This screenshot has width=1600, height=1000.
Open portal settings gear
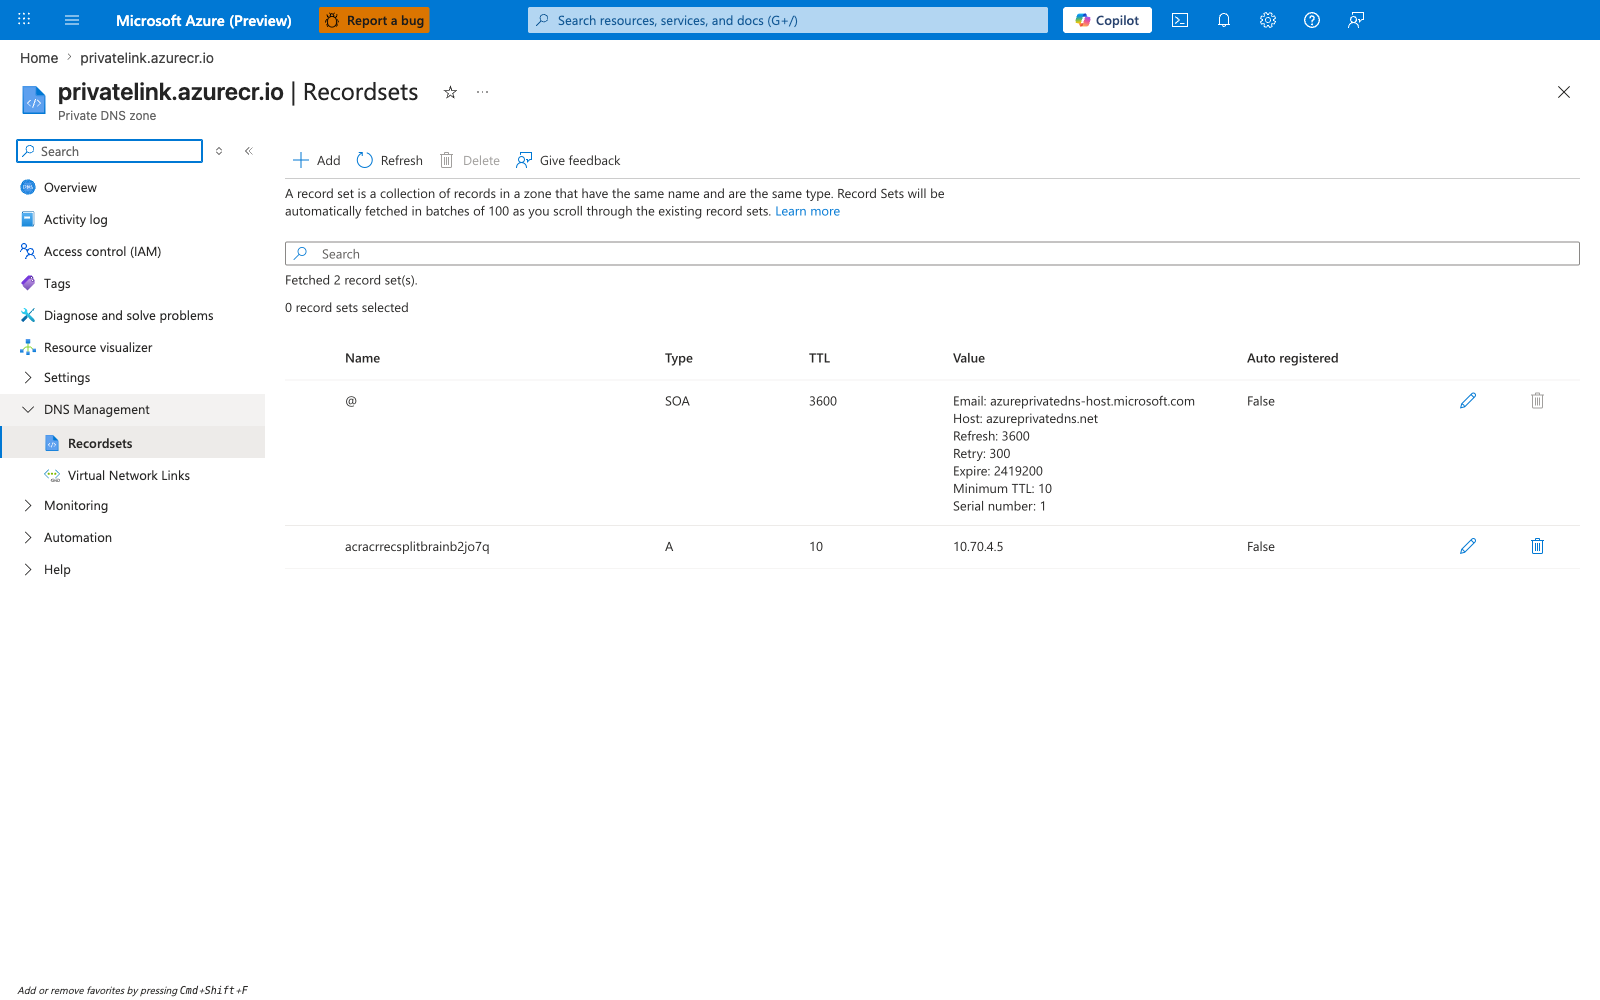(x=1268, y=20)
